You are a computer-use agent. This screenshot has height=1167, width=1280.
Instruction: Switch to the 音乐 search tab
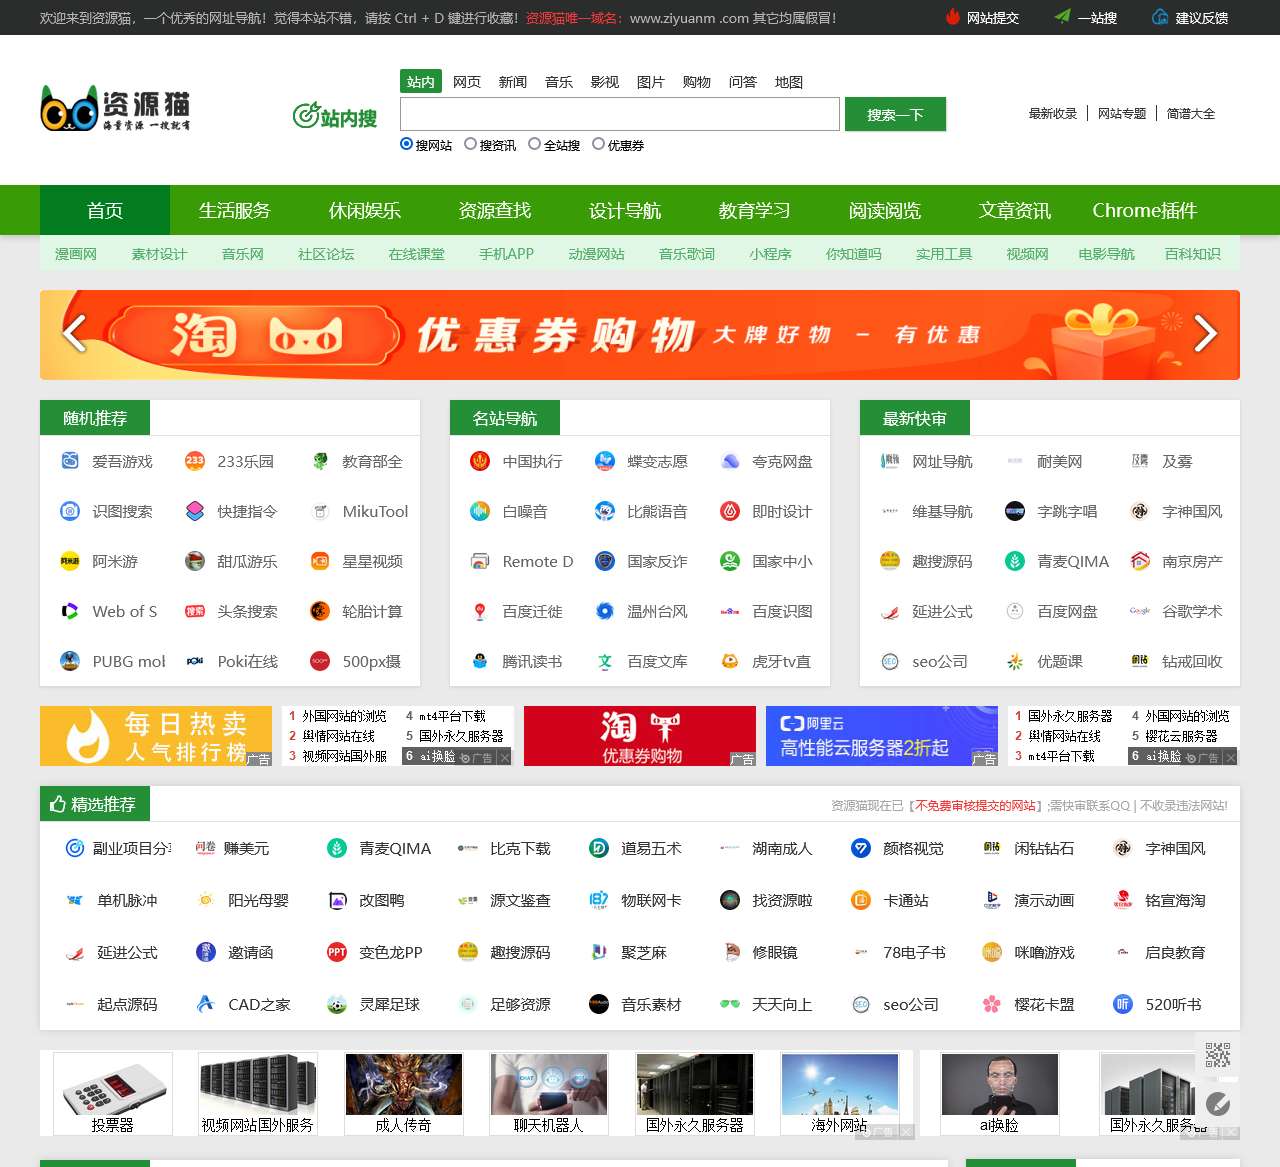coord(559,81)
